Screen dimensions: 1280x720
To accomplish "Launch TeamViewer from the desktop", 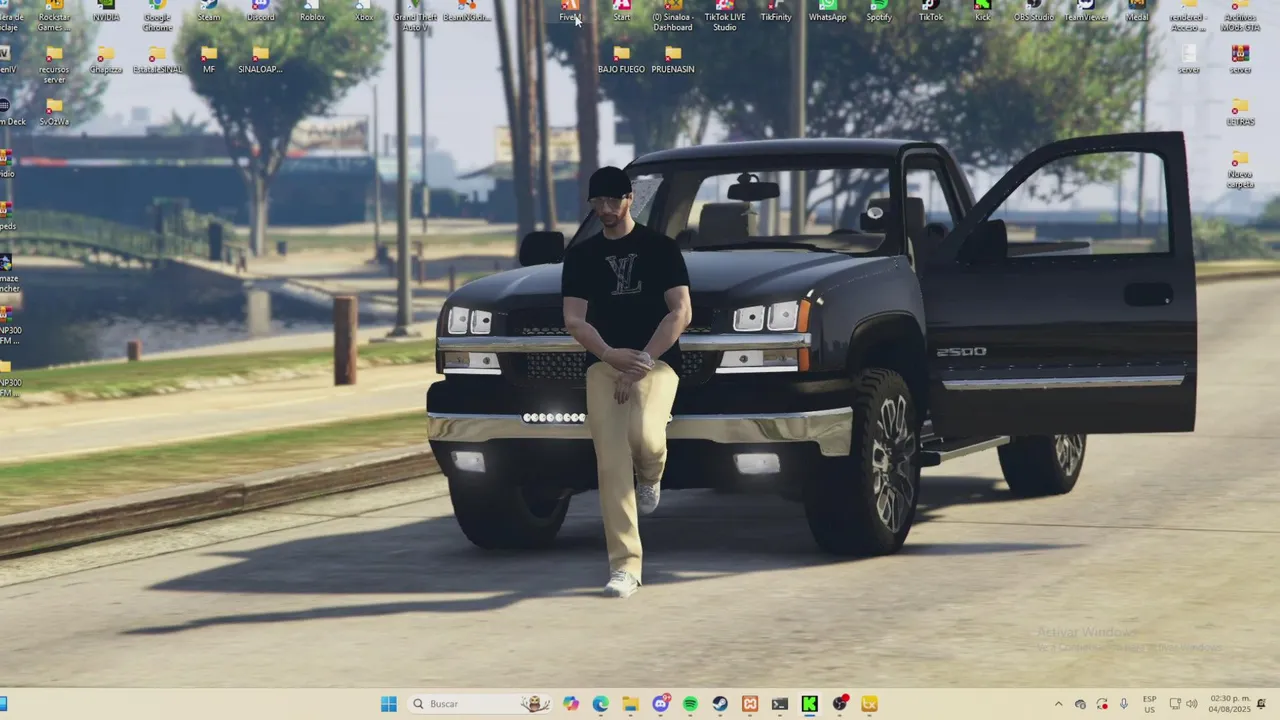I will pyautogui.click(x=1086, y=12).
